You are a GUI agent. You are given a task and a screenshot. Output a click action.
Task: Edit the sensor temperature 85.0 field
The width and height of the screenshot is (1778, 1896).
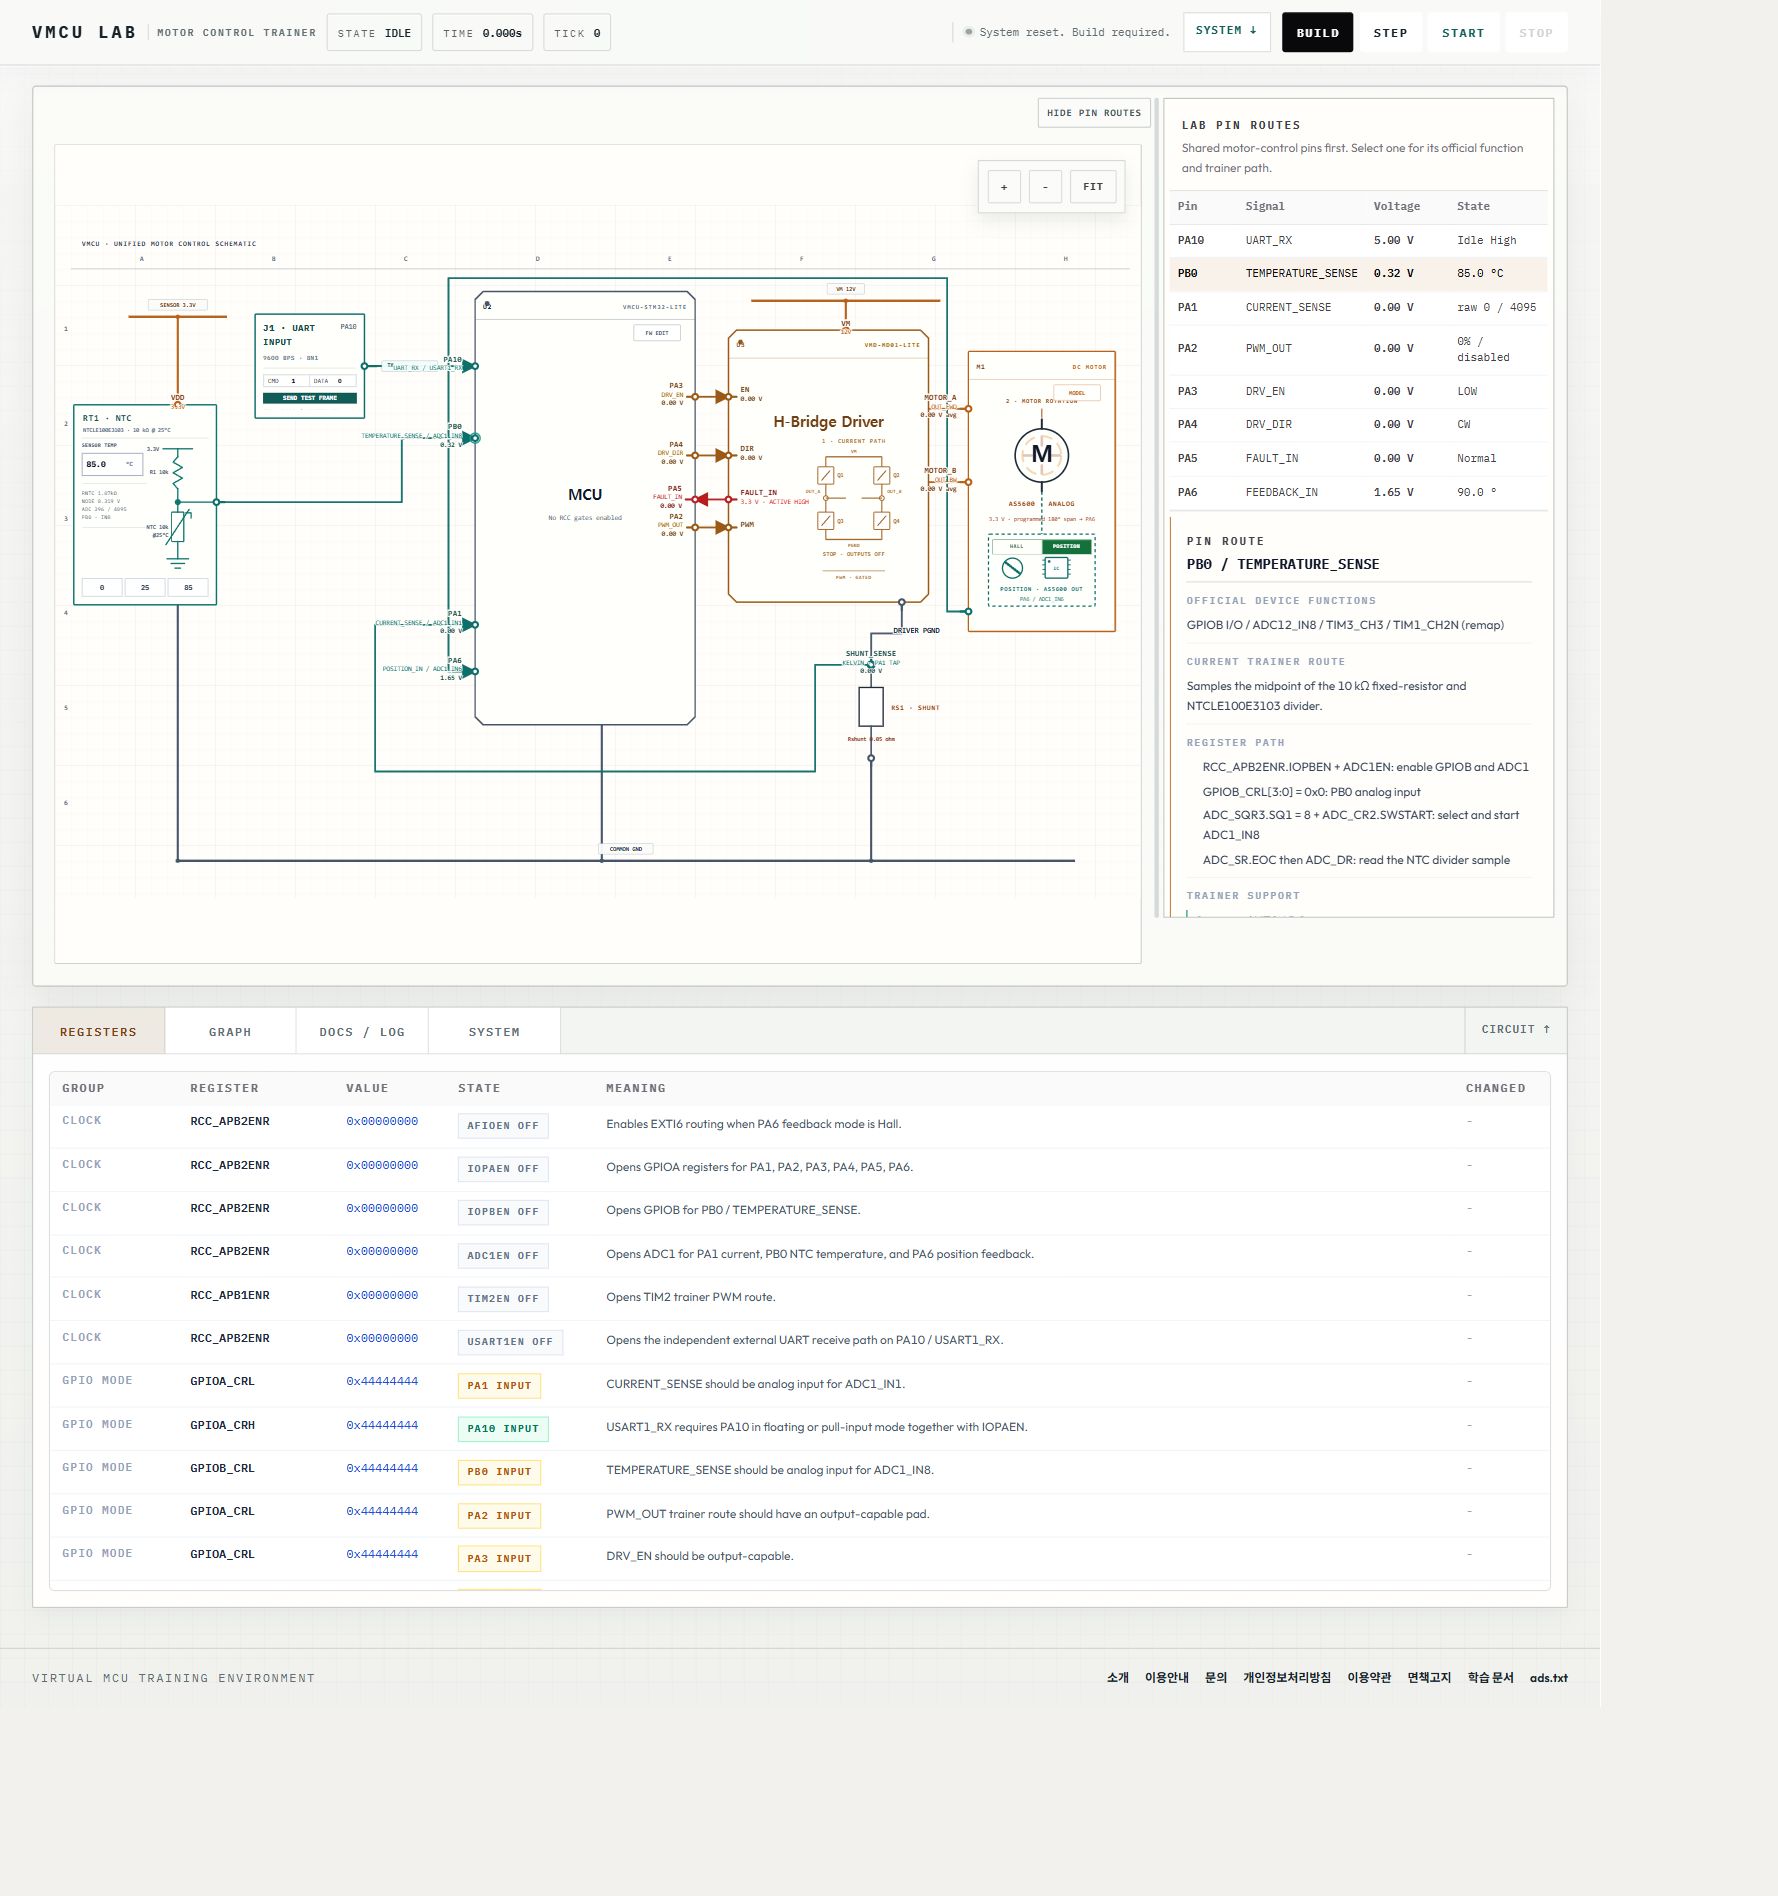[110, 464]
